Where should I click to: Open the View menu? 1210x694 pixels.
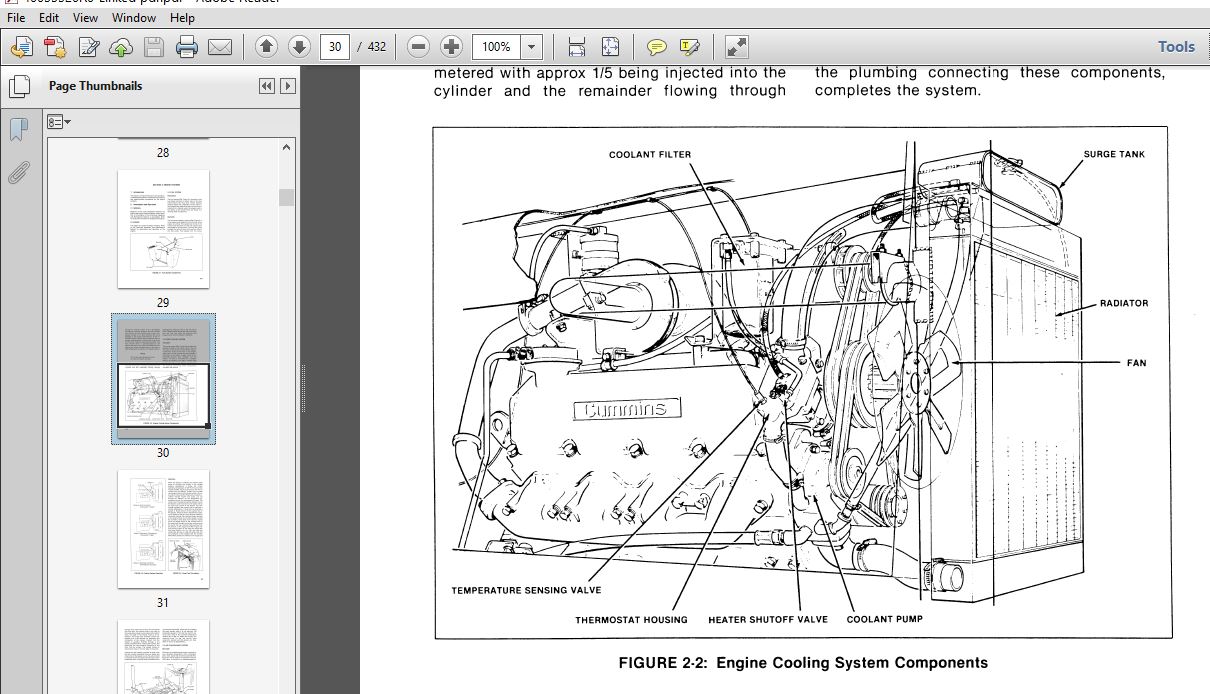[x=85, y=18]
